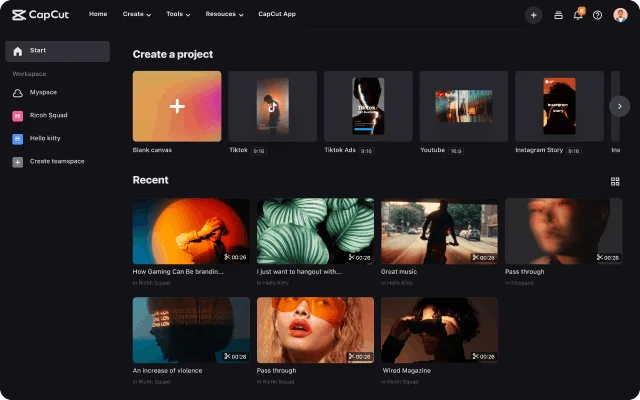Click the Create teamspace plus icon
The image size is (640, 400).
(18, 161)
